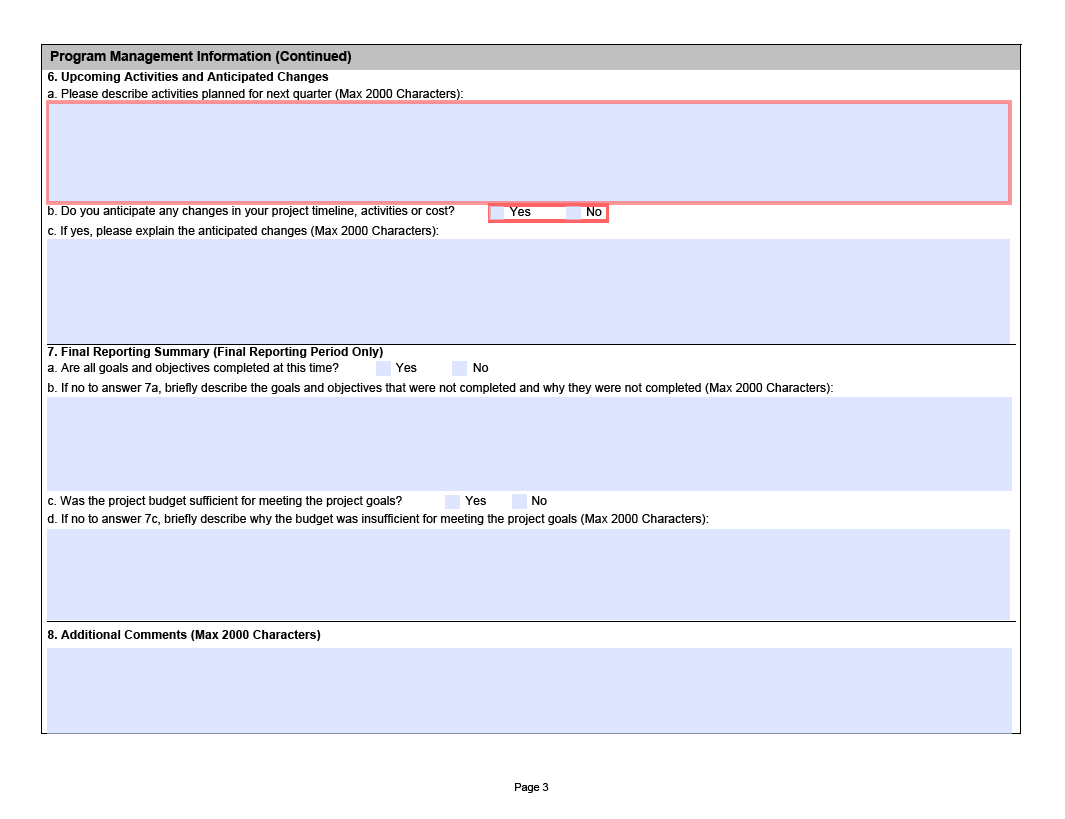The height and width of the screenshot is (819, 1065).
Task: Check No for project budget sufficient
Action: [x=519, y=501]
